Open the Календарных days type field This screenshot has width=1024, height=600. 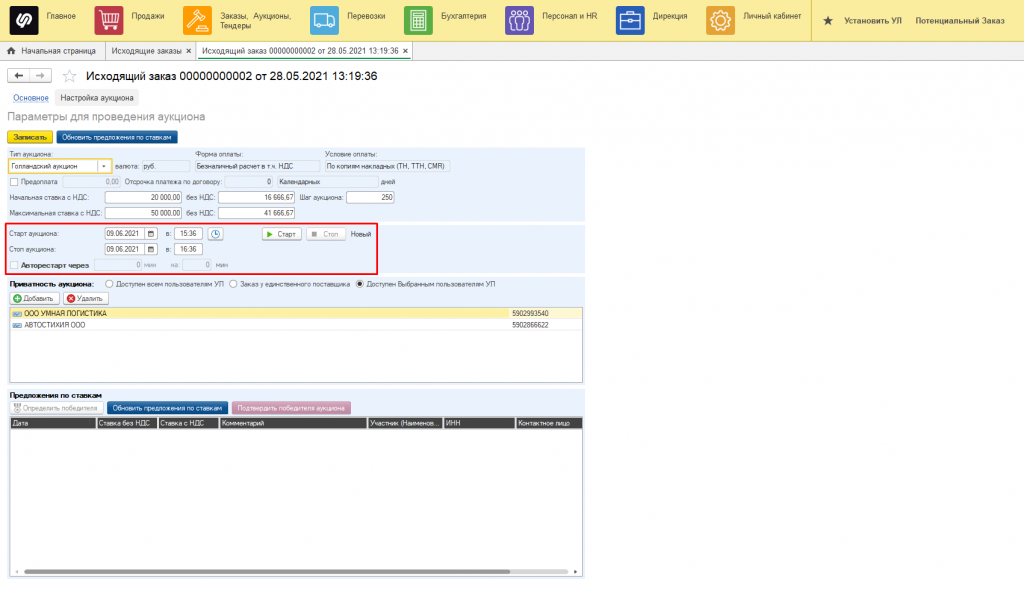[x=327, y=182]
